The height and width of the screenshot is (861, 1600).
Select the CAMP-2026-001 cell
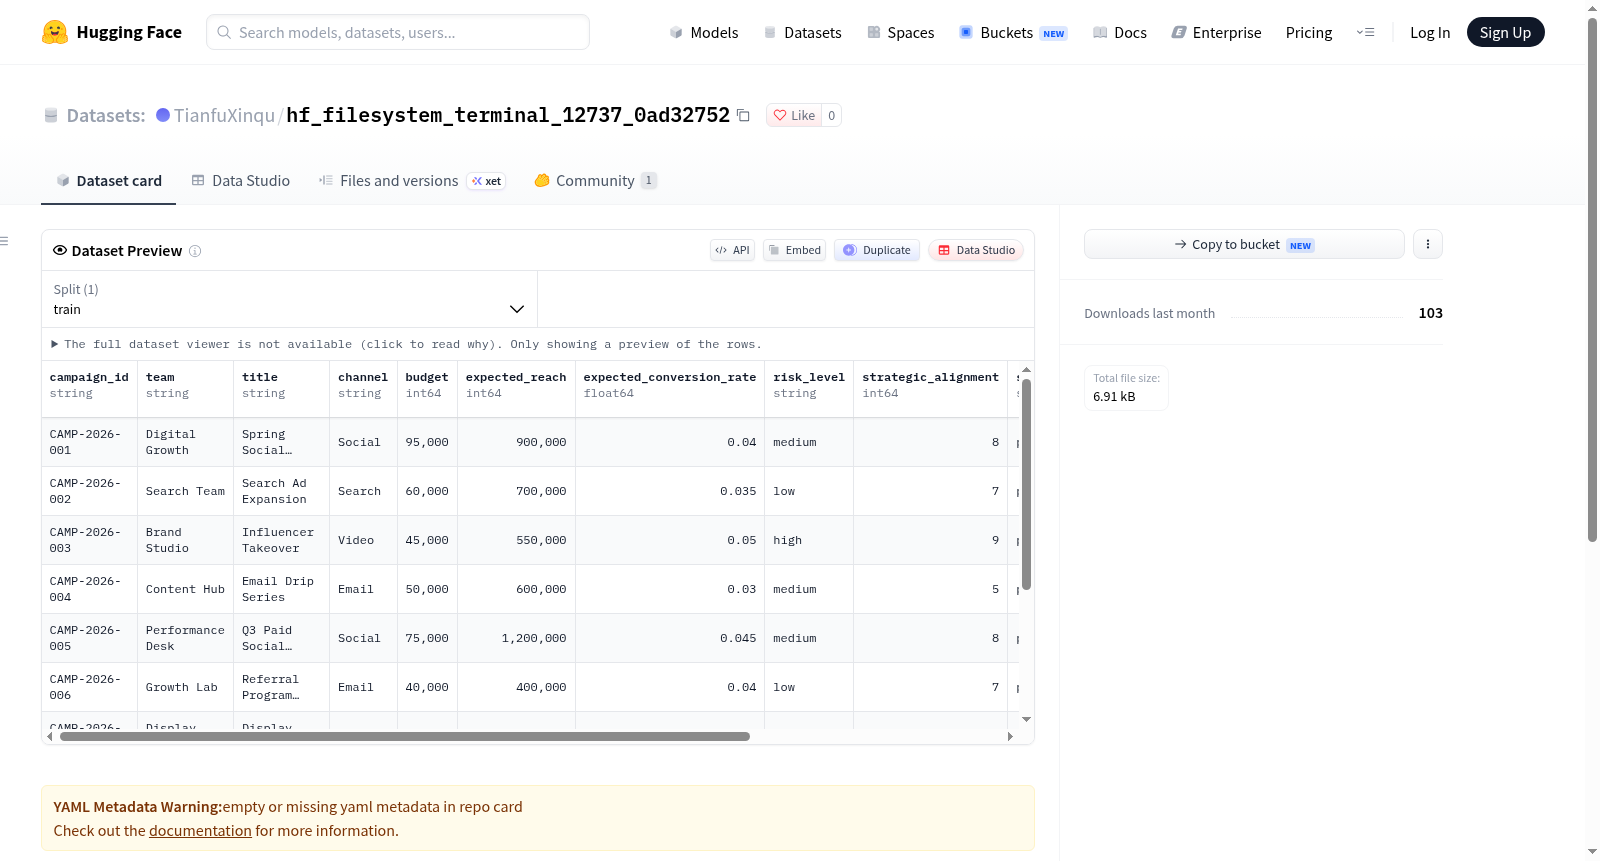(x=89, y=442)
